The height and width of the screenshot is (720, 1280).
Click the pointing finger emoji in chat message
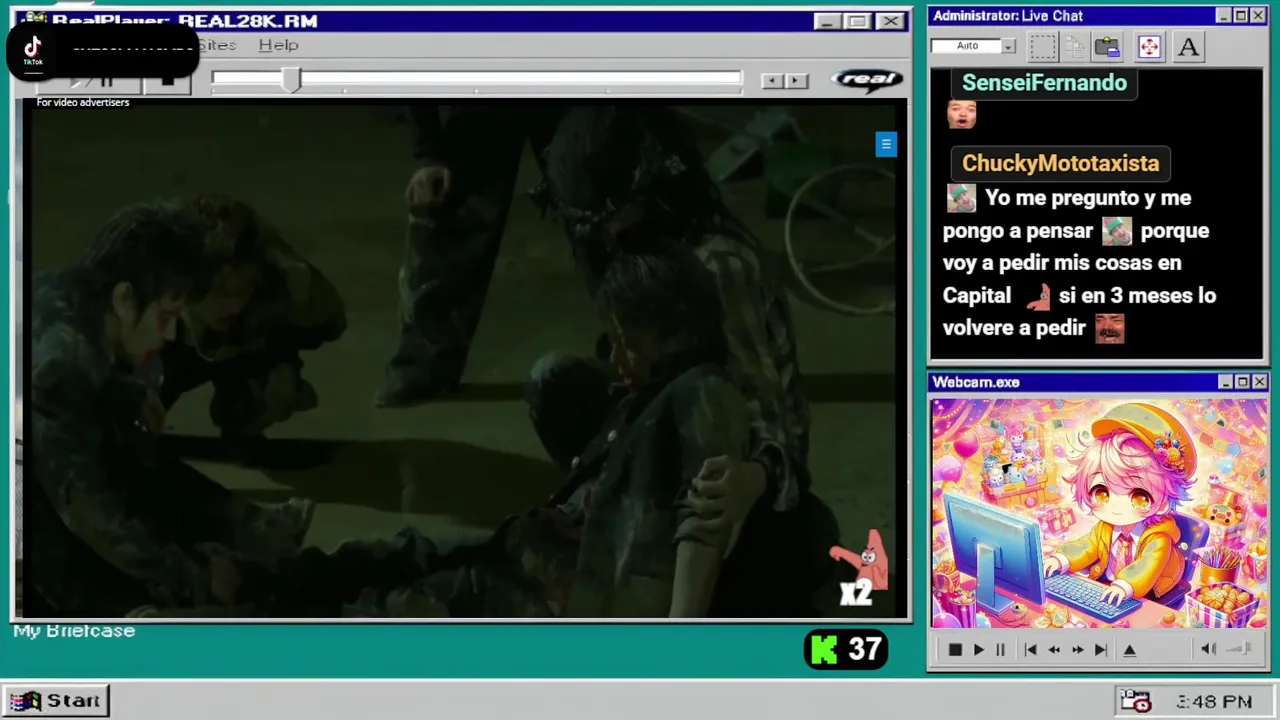coord(1039,296)
